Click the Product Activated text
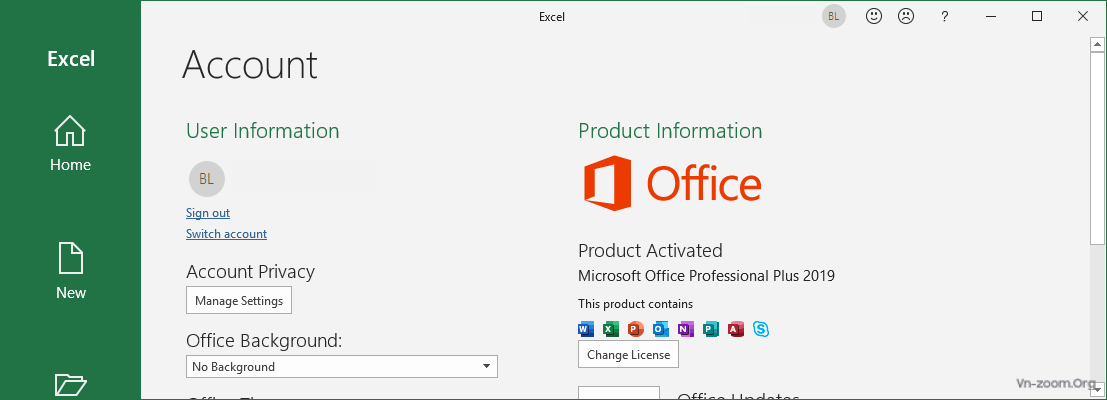 [650, 250]
